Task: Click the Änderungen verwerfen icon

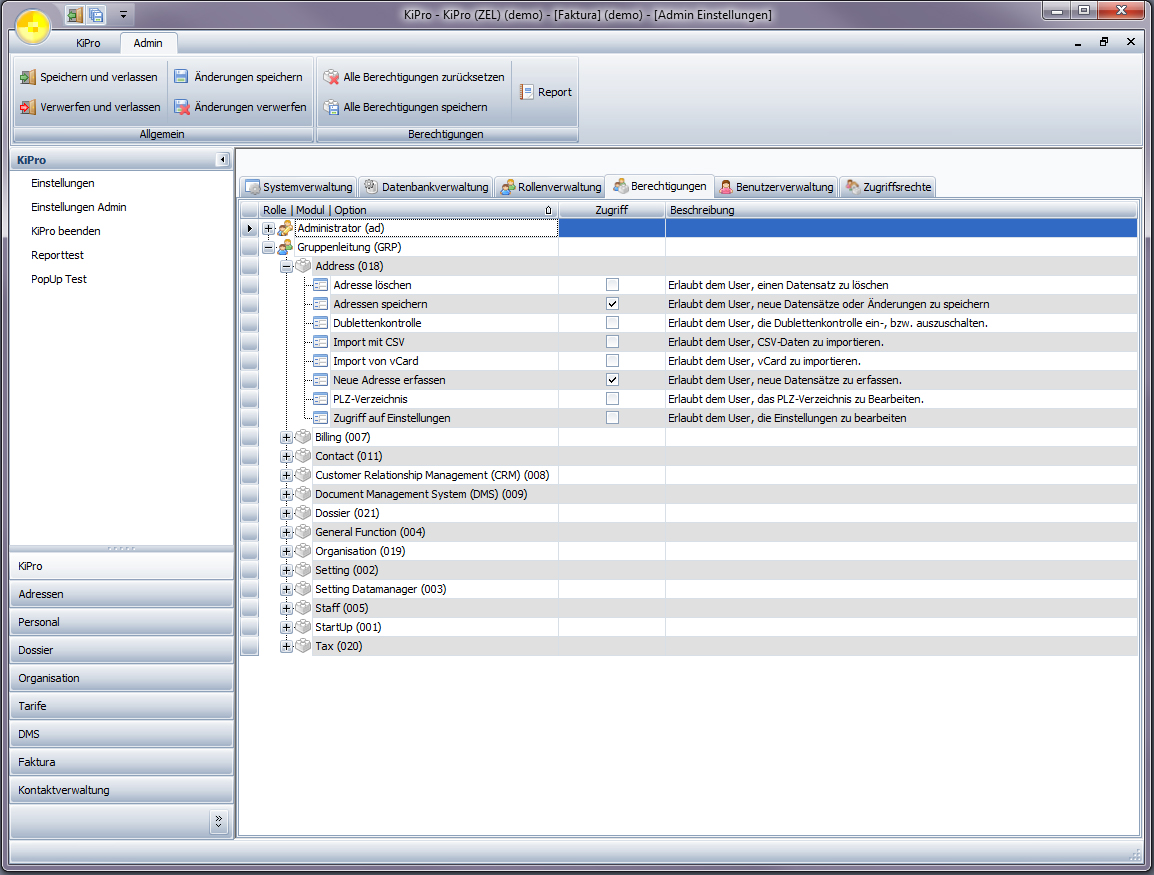Action: (181, 107)
